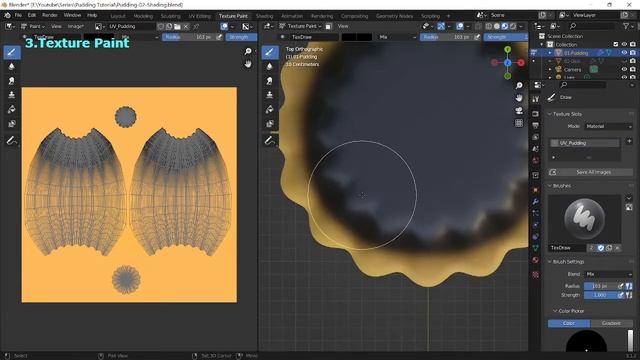Open the Blend Mix dropdown in Brush Settings
Viewport: 640px width, 360px height.
click(x=608, y=274)
